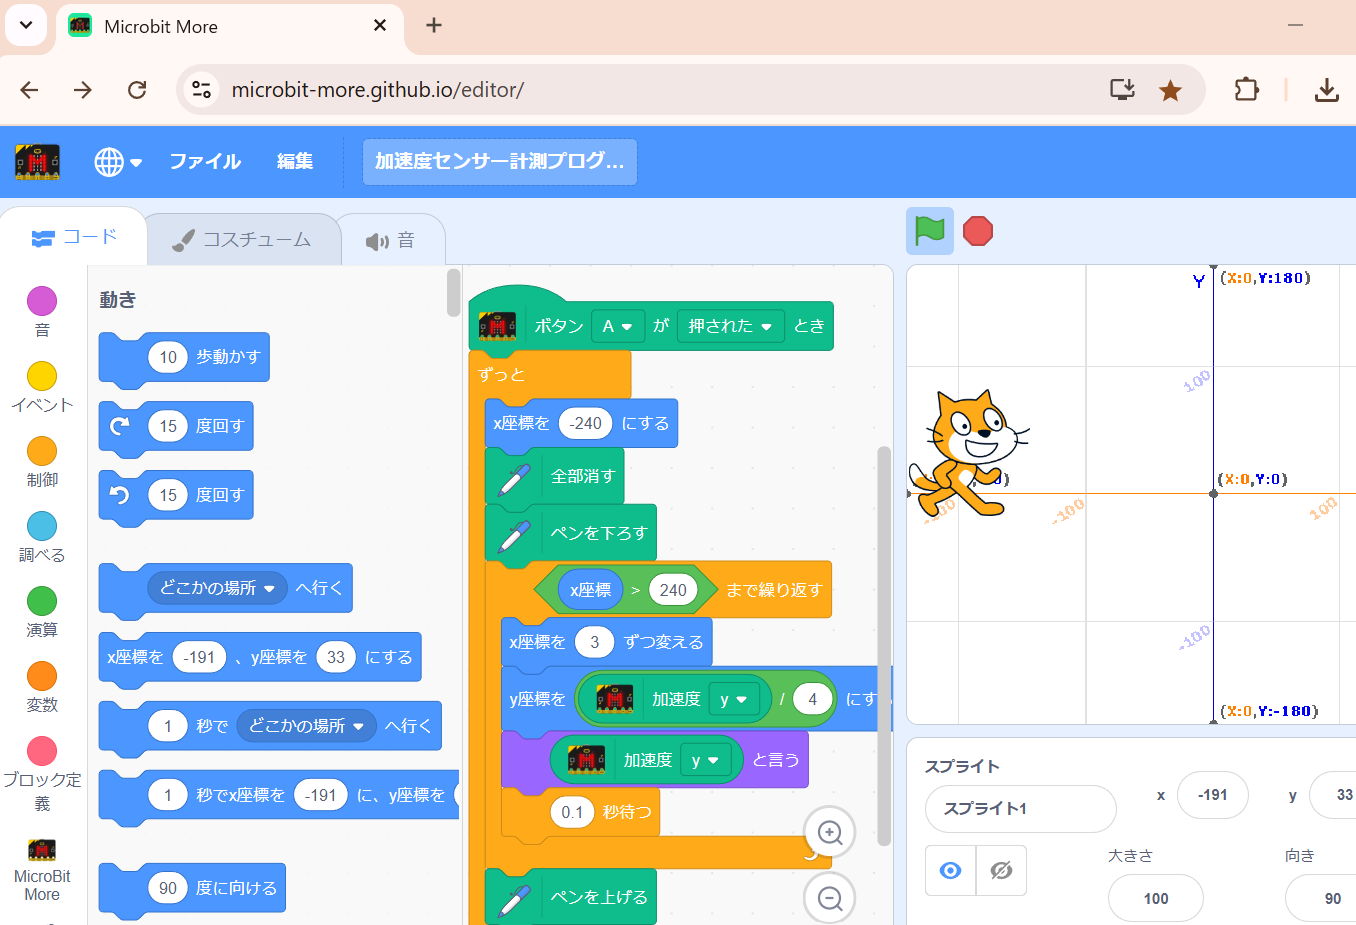Select the 制御 block category
This screenshot has width=1356, height=925.
click(42, 461)
